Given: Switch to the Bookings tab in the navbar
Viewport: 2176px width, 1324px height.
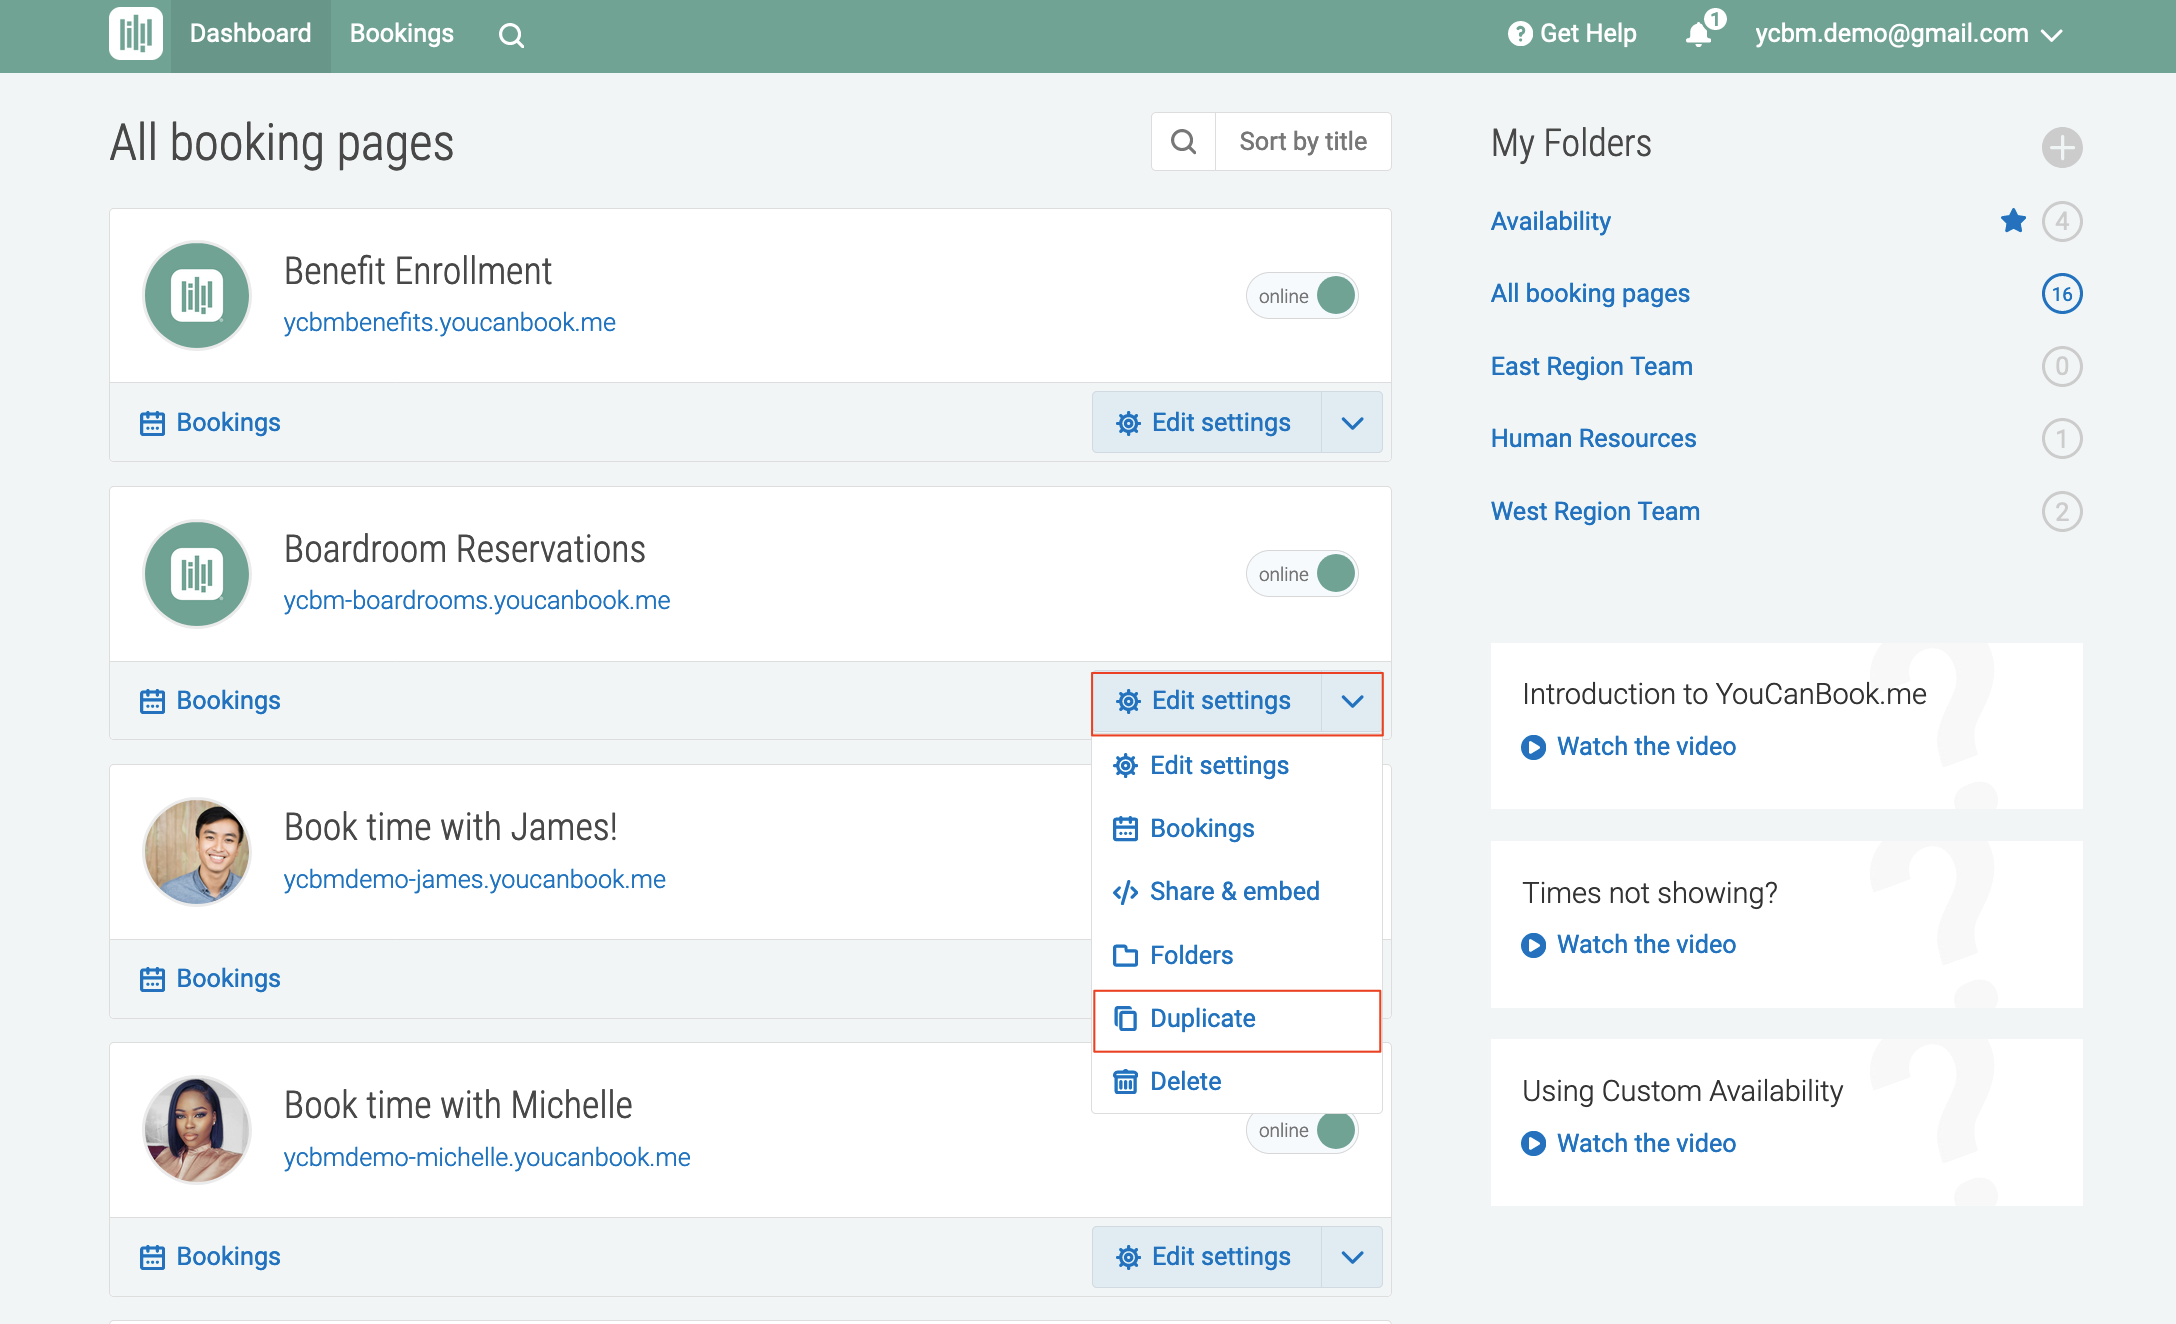Looking at the screenshot, I should click(x=401, y=33).
